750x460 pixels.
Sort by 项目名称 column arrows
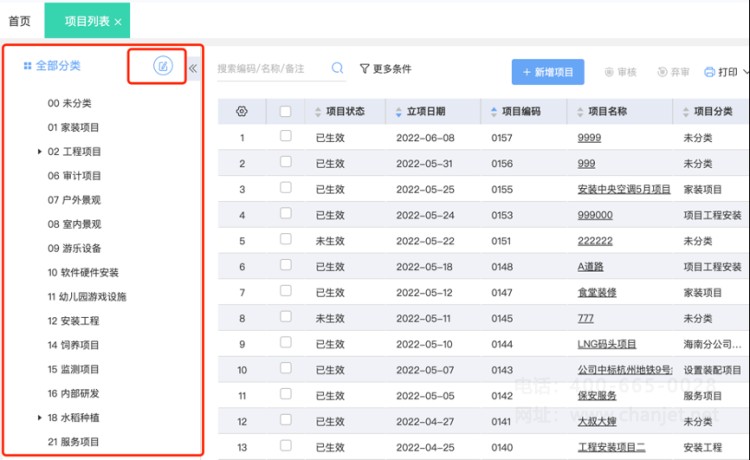pos(580,112)
